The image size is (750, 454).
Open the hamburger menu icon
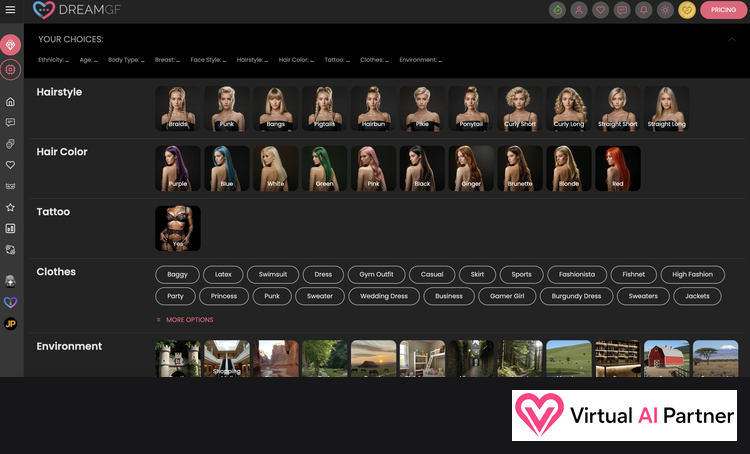click(10, 10)
